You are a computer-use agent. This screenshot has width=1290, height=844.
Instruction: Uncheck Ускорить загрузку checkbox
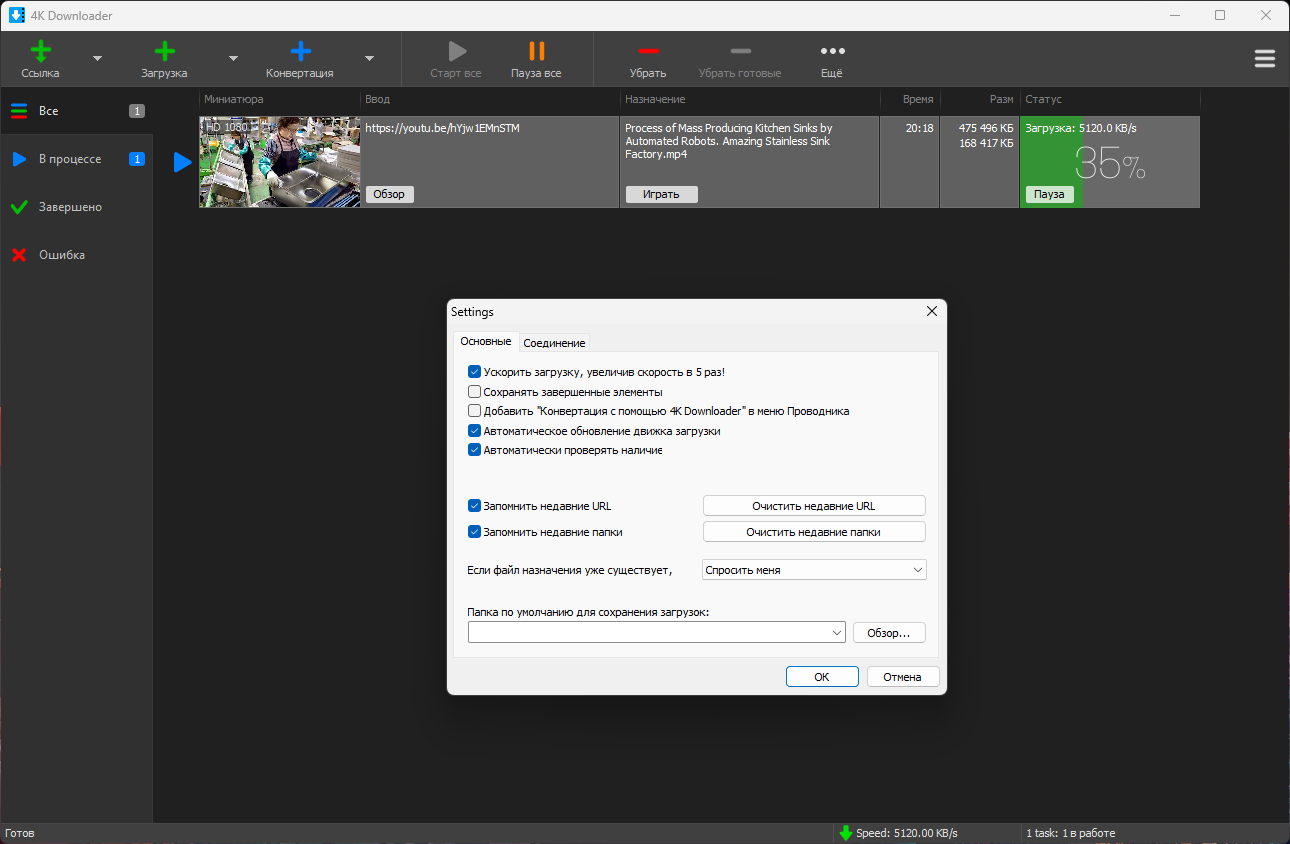pos(475,372)
